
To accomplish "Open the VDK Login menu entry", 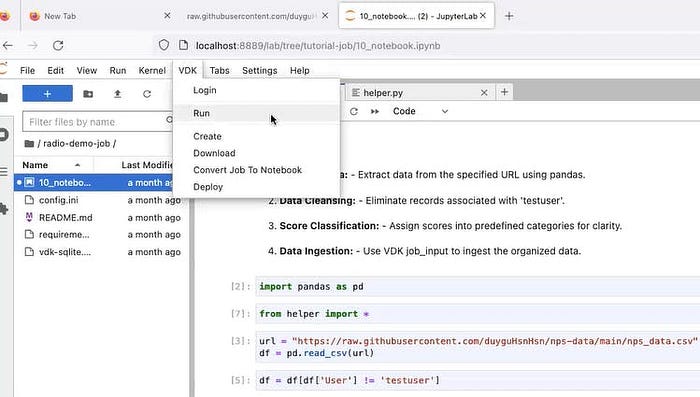I will pyautogui.click(x=205, y=90).
